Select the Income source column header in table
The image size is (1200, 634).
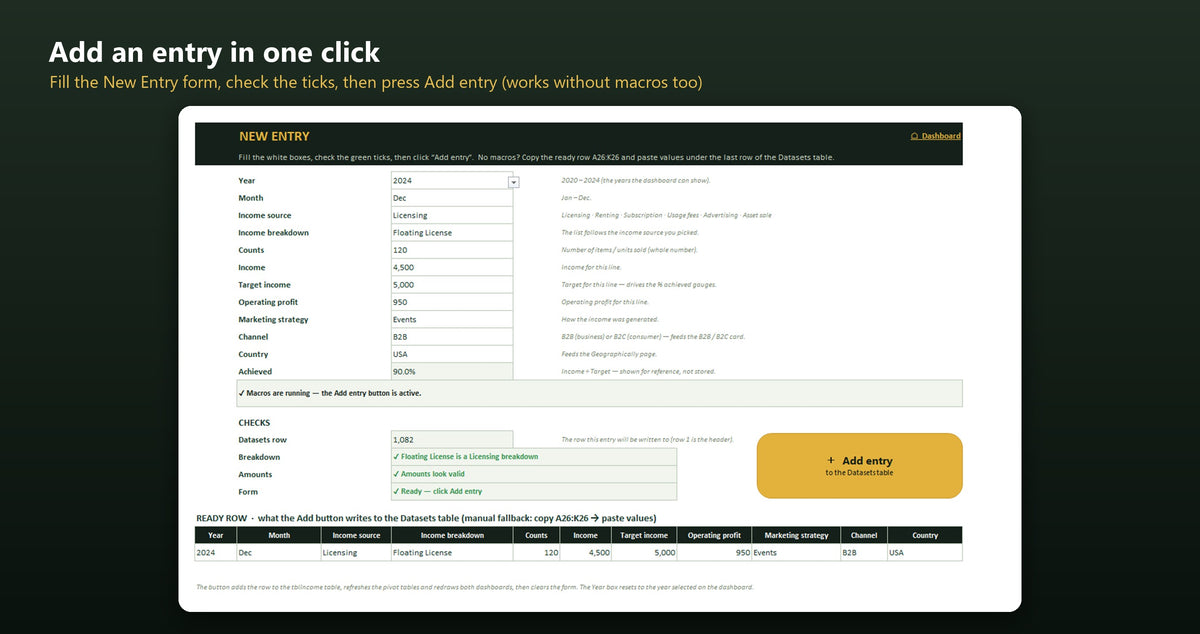pos(356,535)
